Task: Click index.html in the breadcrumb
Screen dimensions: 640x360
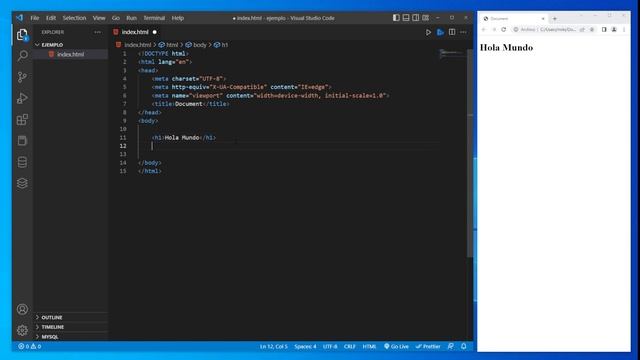Action: (x=138, y=45)
